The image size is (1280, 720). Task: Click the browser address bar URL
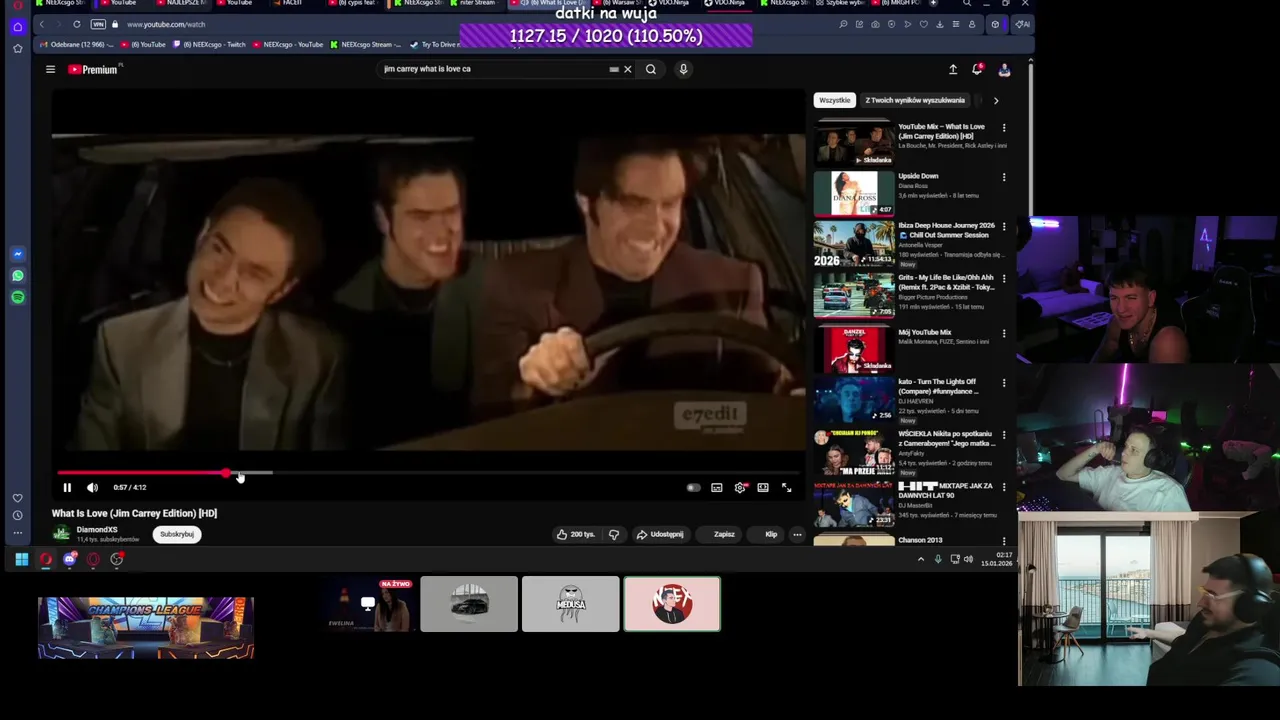point(166,24)
